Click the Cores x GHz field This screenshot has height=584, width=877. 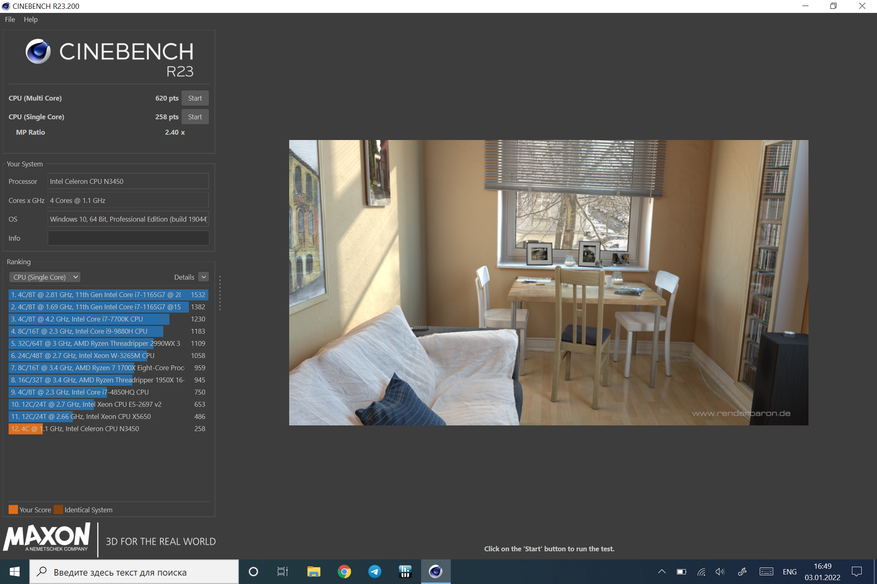pyautogui.click(x=128, y=200)
